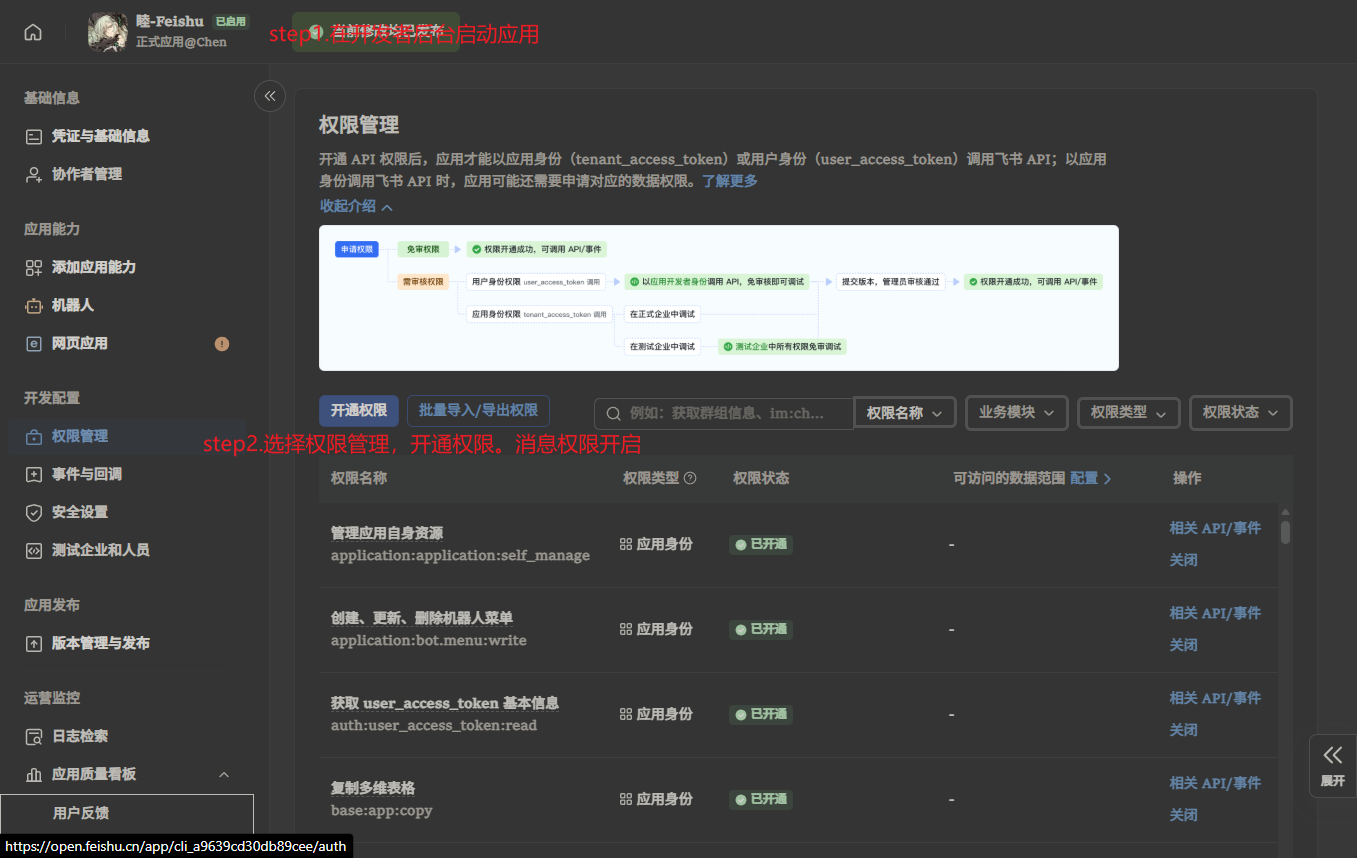Click the 测试企业和人员 code icon
The height and width of the screenshot is (858, 1357).
click(33, 550)
